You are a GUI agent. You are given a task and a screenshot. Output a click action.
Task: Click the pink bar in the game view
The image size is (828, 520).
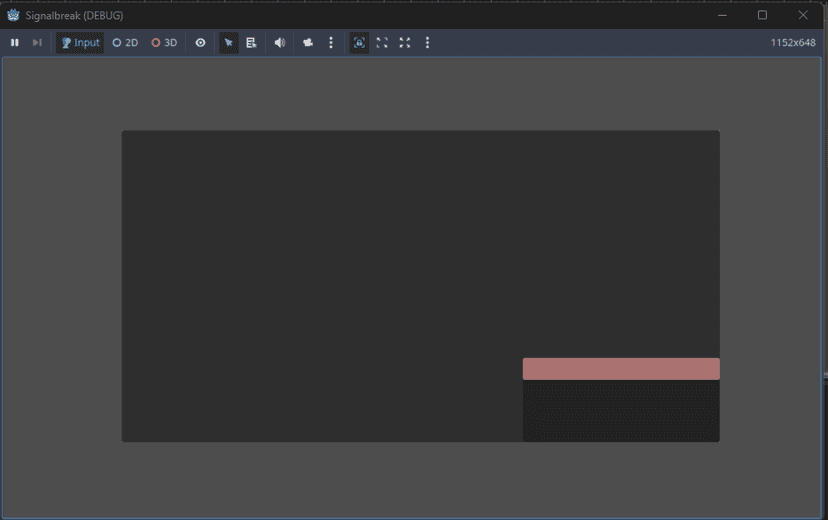click(620, 369)
